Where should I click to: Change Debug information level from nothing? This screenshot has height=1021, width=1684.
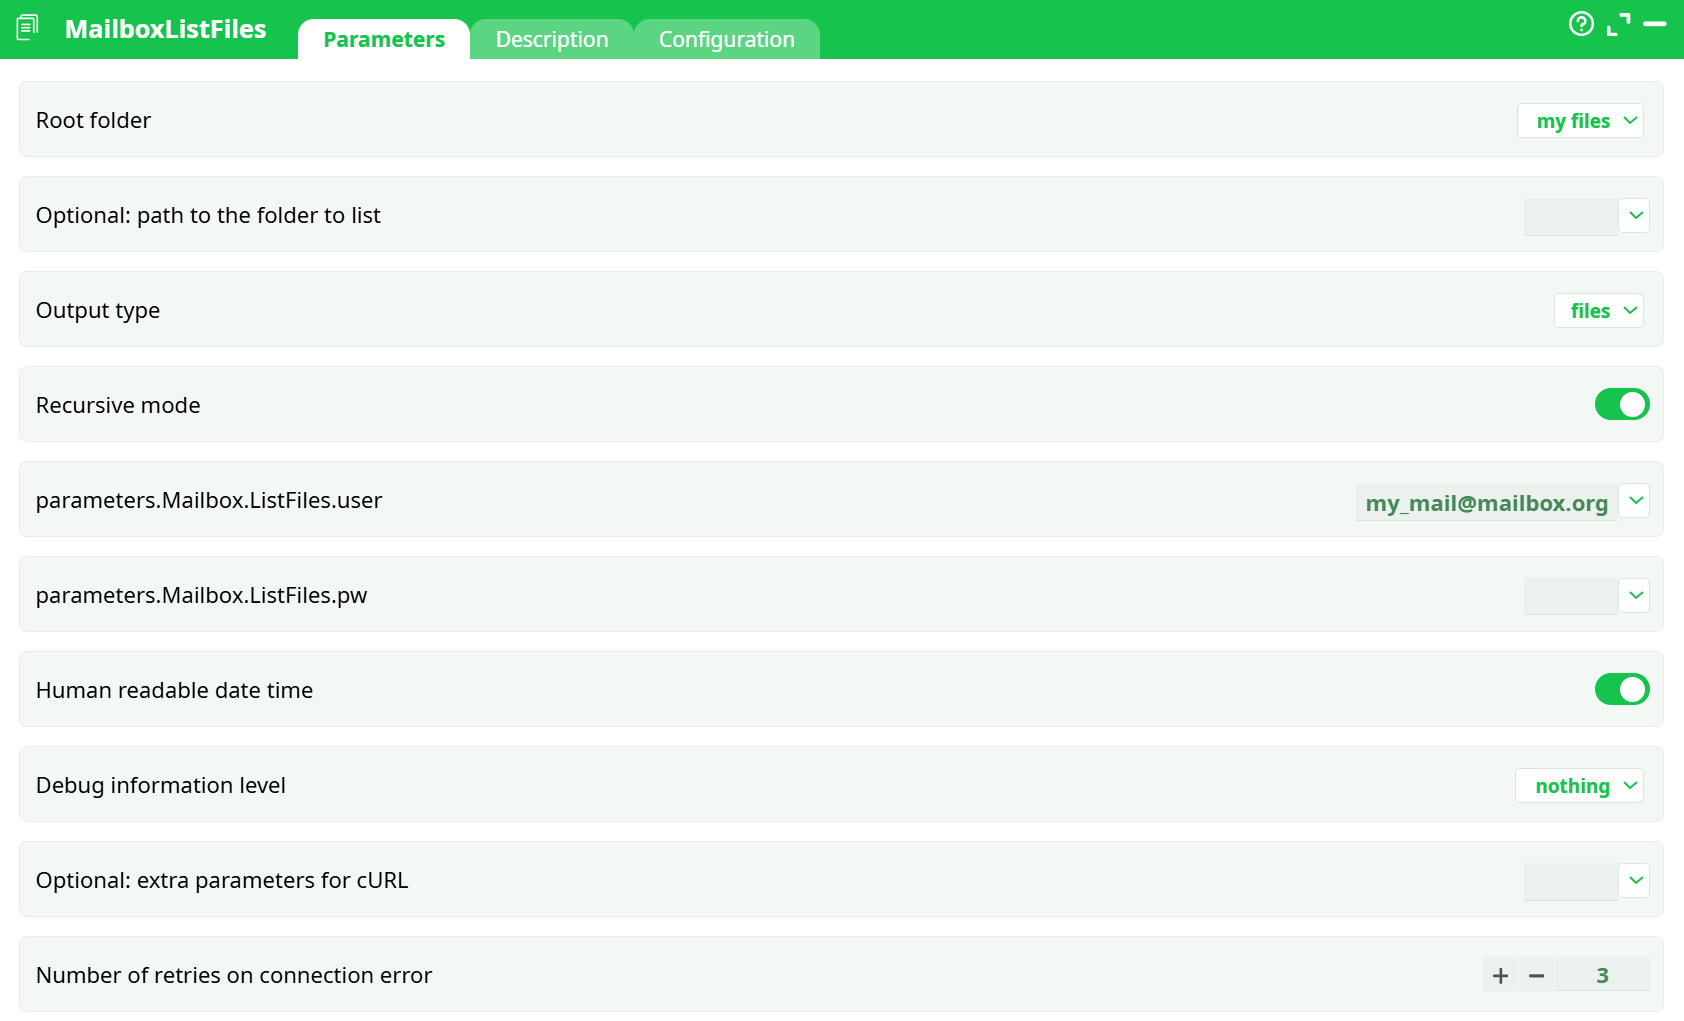[x=1579, y=785]
